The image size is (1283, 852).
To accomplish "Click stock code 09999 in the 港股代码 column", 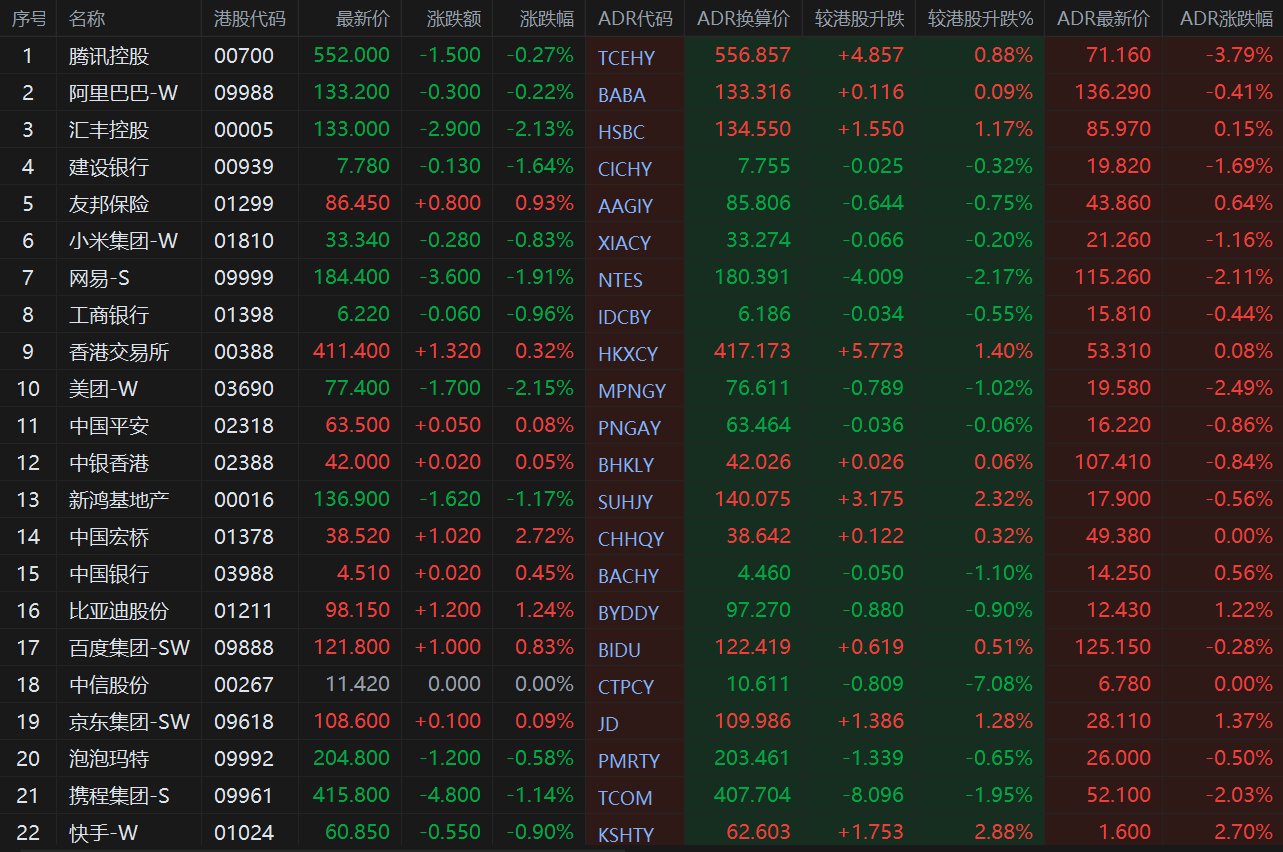I will (x=244, y=278).
